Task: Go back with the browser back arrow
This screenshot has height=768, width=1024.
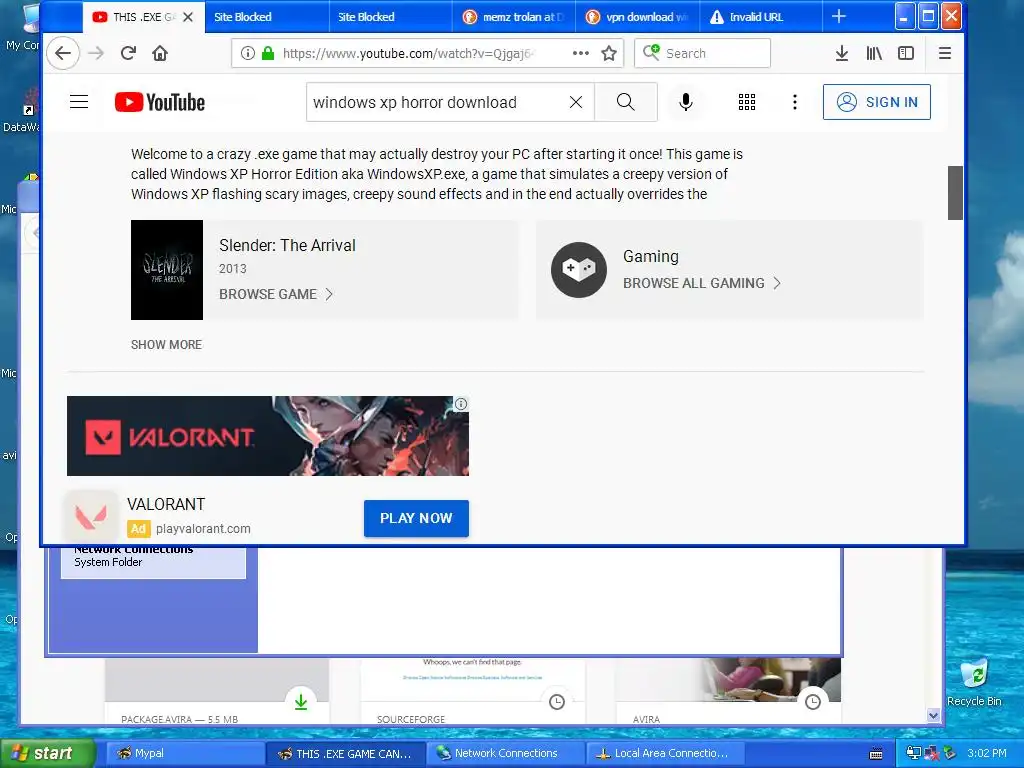Action: click(x=63, y=54)
